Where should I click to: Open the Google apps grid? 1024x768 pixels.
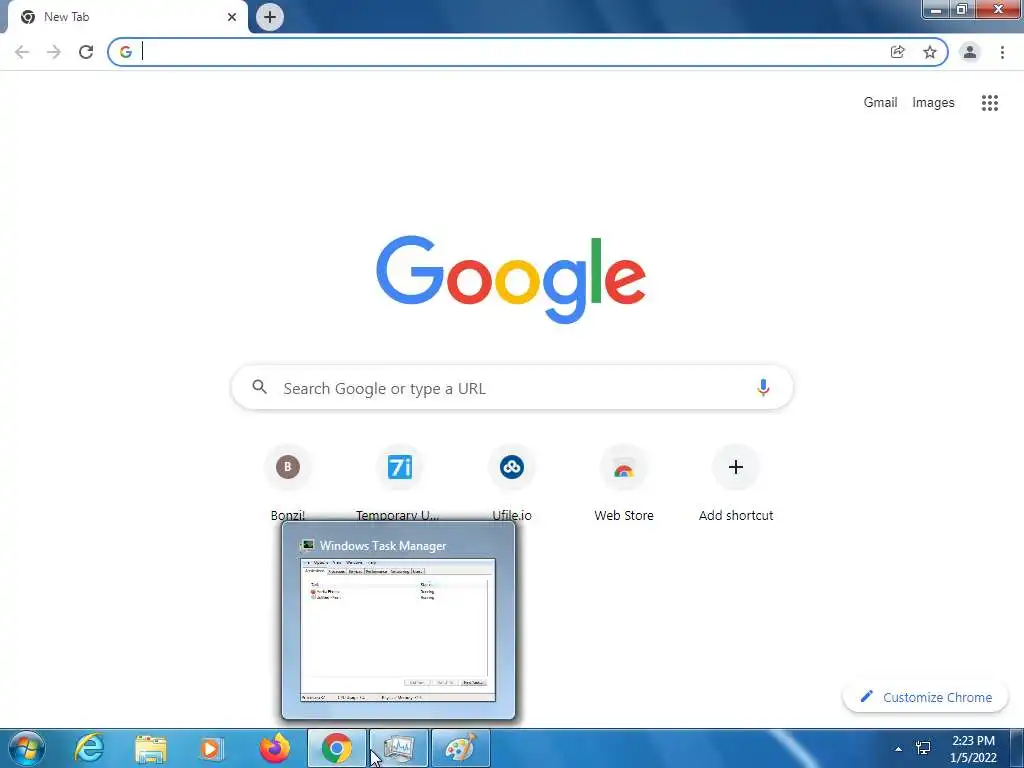990,103
